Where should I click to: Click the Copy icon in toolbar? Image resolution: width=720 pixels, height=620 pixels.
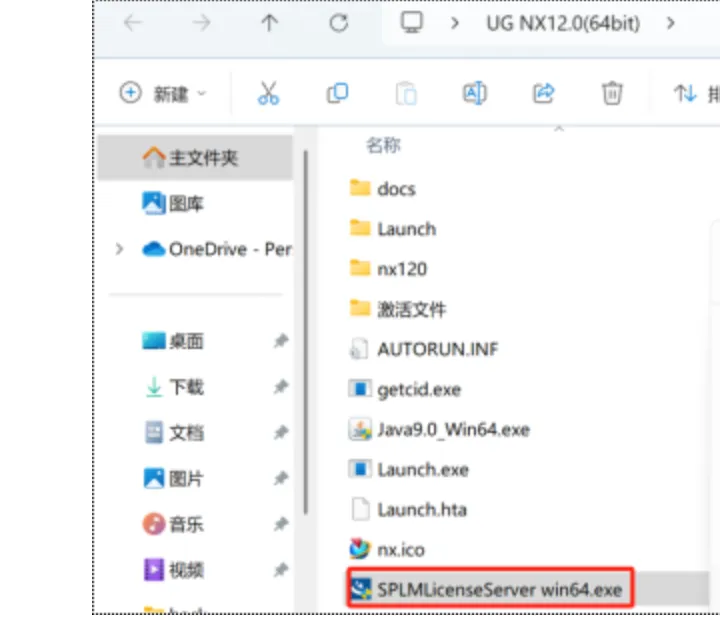coord(337,93)
